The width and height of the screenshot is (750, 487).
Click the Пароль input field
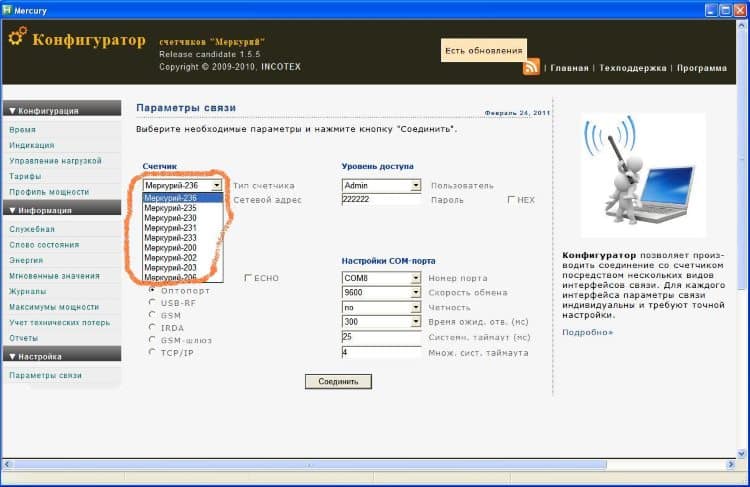click(382, 200)
